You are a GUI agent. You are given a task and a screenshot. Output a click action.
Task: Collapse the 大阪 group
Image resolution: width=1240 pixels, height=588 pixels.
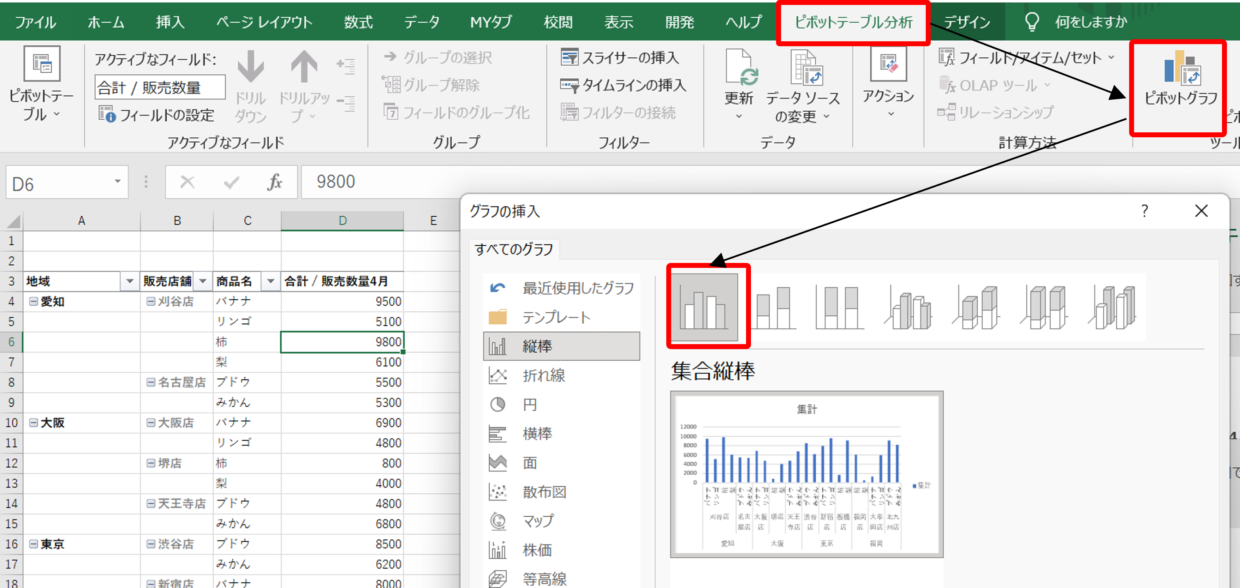click(33, 423)
